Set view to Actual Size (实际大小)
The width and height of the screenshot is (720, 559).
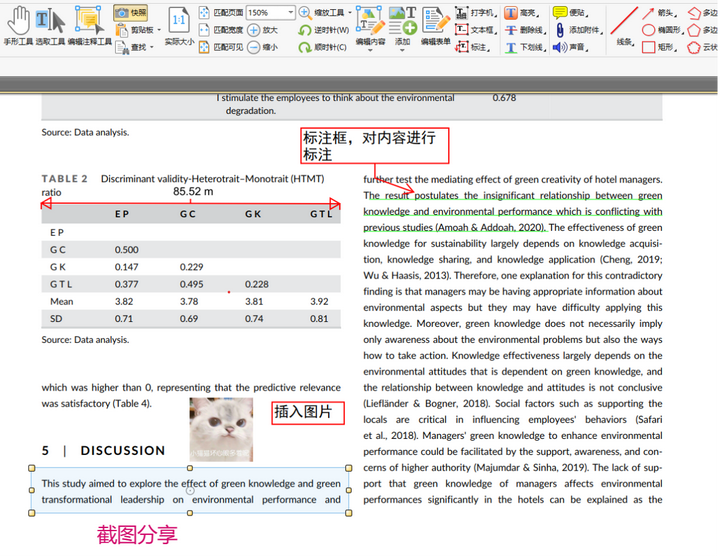[179, 26]
